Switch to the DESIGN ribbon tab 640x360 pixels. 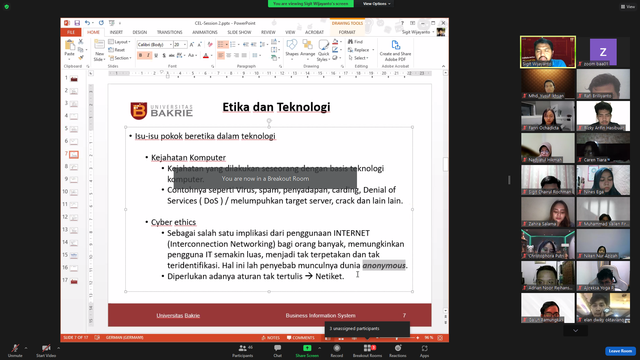point(140,32)
